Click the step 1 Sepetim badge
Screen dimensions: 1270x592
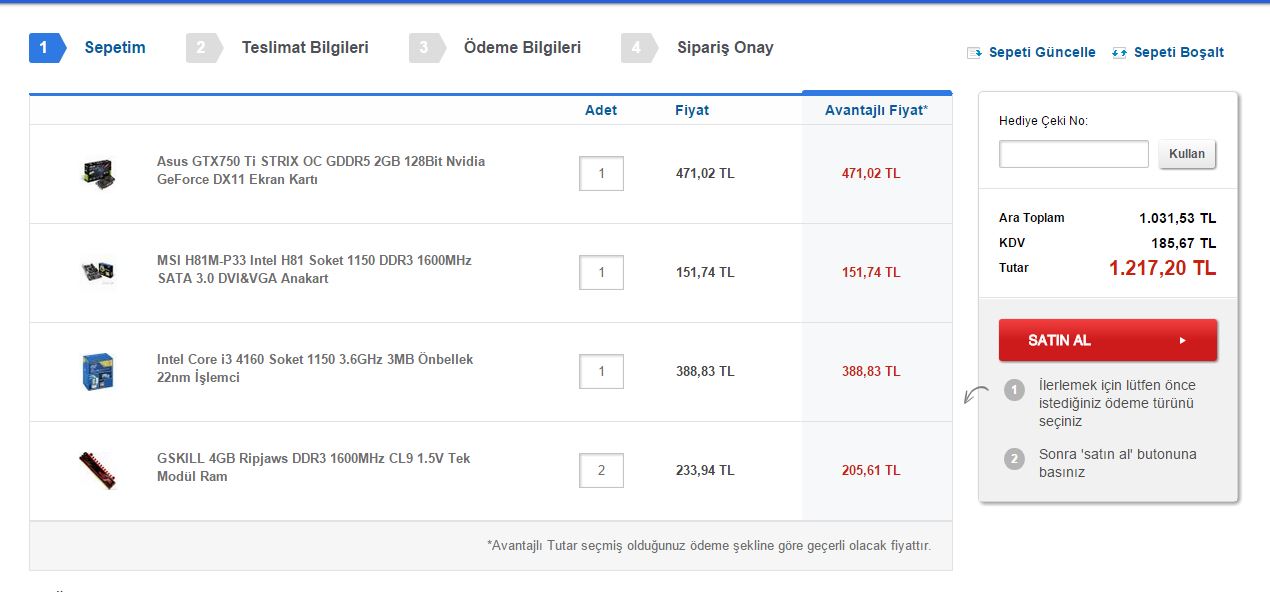pyautogui.click(x=45, y=48)
